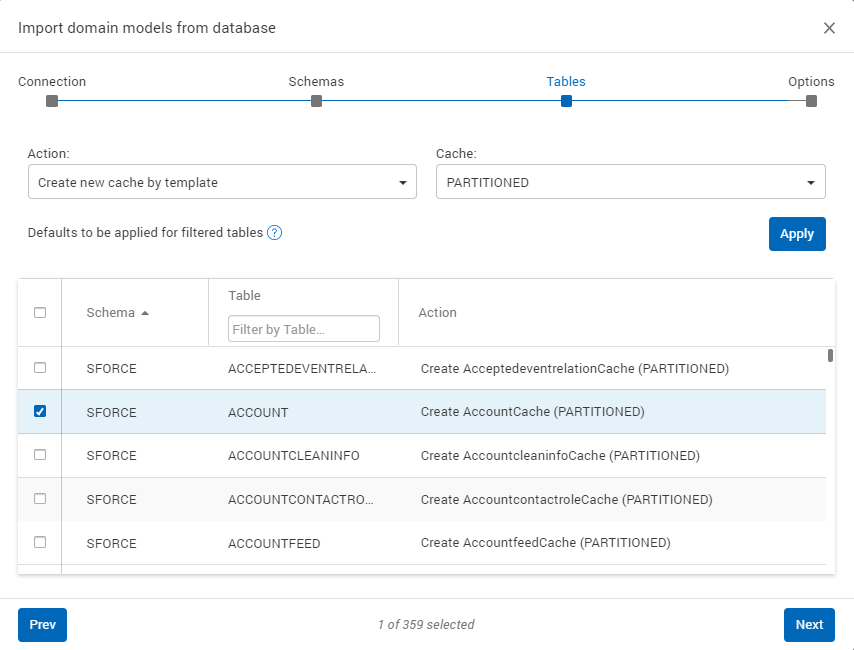Select the ACCEPTEDEVENTRELATION table checkbox
This screenshot has height=650, width=854.
click(40, 368)
